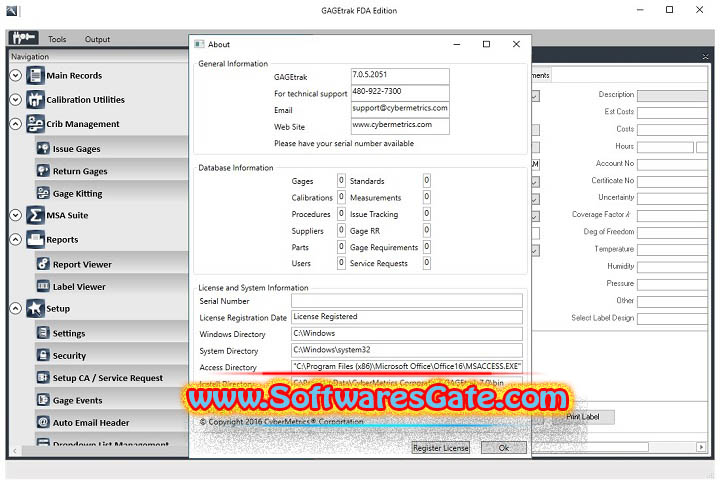Open Gage Kitting icon
The image size is (720, 480).
43,193
